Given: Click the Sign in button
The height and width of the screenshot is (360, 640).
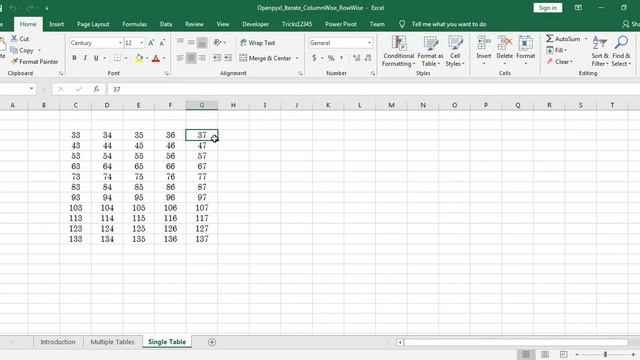Looking at the screenshot, I should (548, 8).
